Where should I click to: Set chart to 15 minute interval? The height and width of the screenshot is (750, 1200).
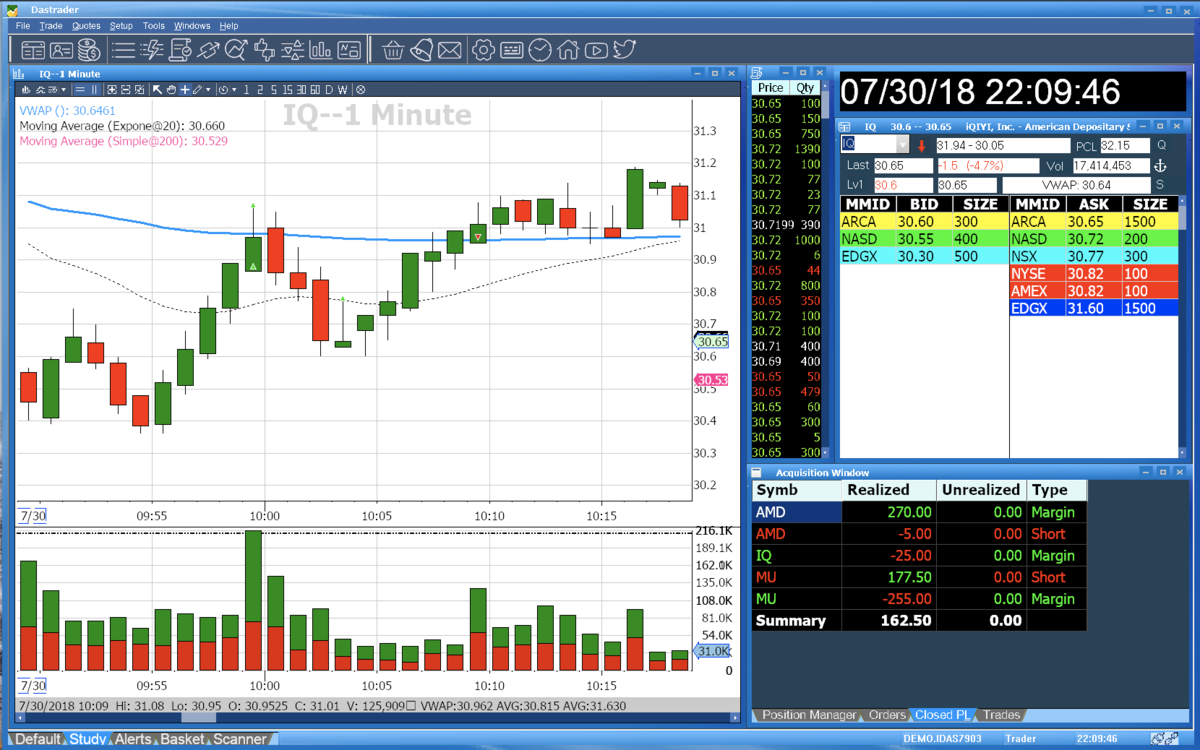(x=287, y=90)
